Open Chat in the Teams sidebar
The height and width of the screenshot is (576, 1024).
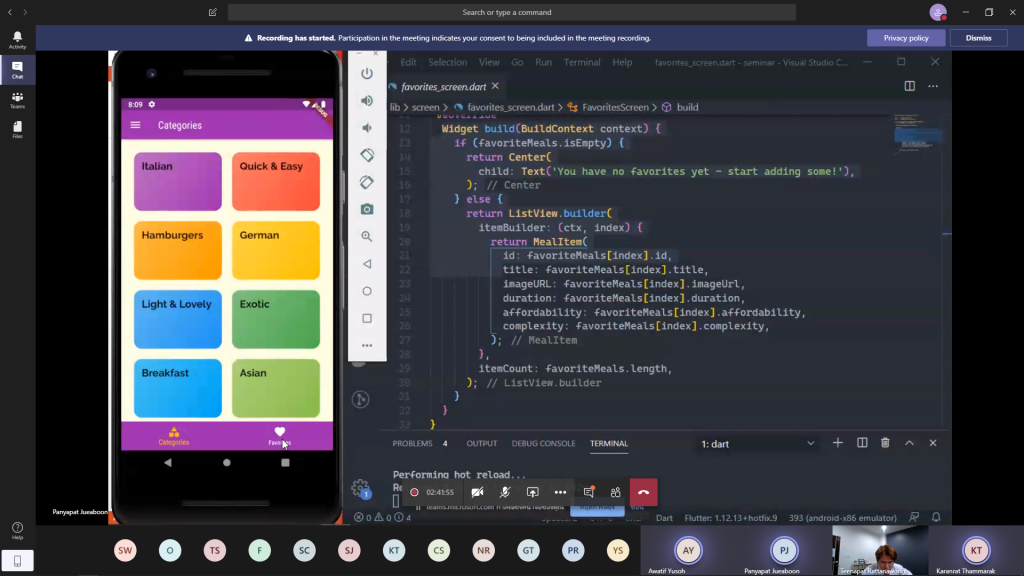point(17,70)
